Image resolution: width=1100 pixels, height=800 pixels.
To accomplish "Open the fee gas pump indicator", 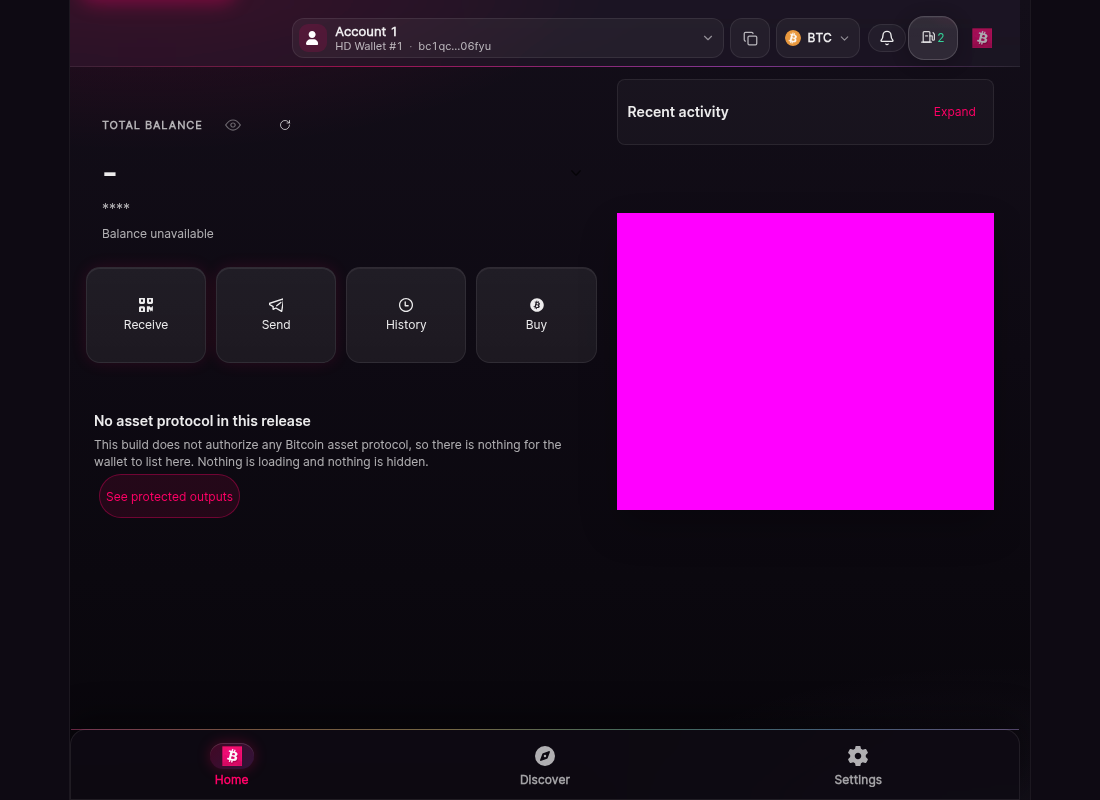I will click(932, 38).
